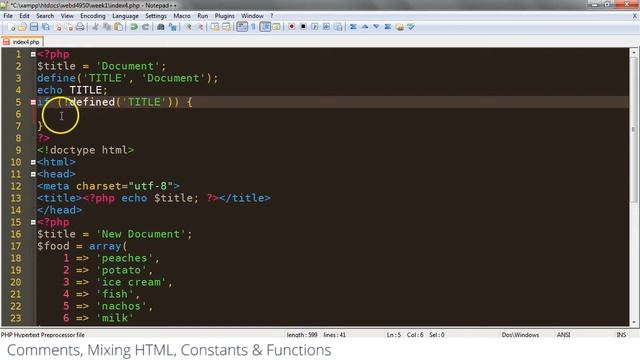Click the Zoom Out toolbar icon
Screen dimensions: 640x360
coord(200,27)
